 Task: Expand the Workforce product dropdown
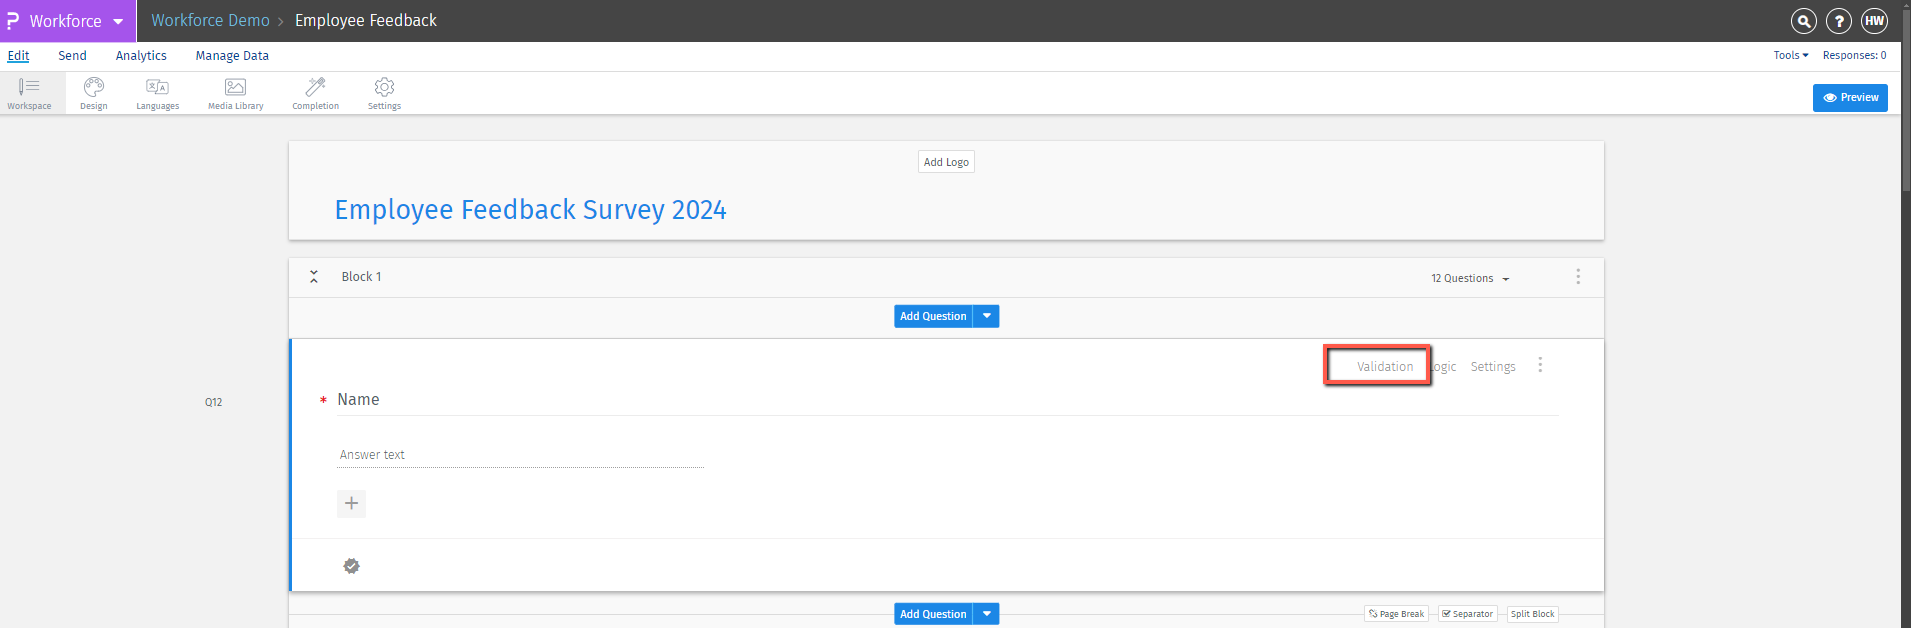tap(118, 21)
